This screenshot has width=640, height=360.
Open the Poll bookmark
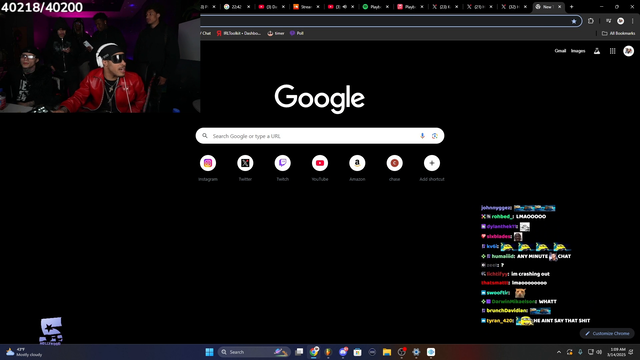pos(297,33)
